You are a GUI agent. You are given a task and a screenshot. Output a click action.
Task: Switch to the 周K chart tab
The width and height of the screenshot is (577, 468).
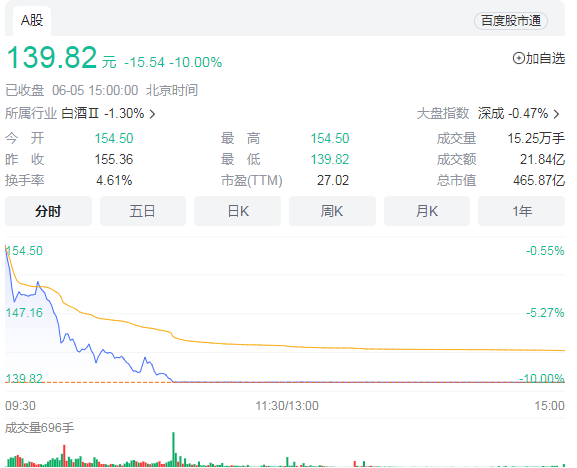coord(332,211)
